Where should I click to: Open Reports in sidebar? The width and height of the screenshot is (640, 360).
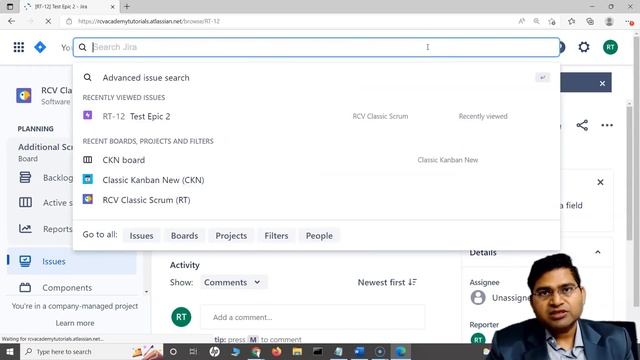[45, 229]
